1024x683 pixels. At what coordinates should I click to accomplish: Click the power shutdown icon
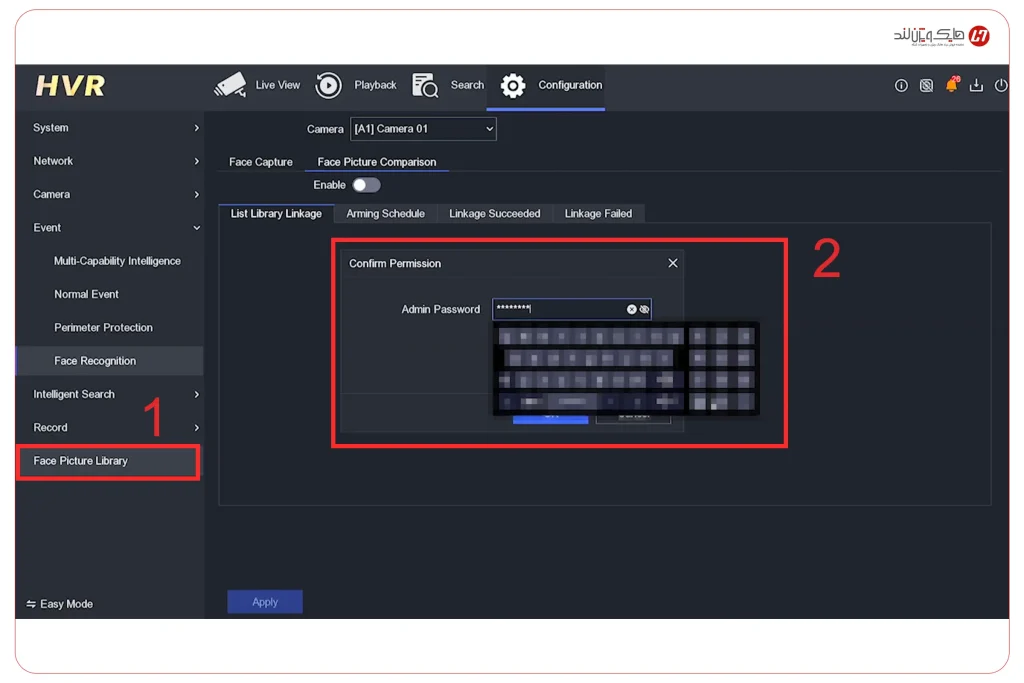tap(1001, 86)
